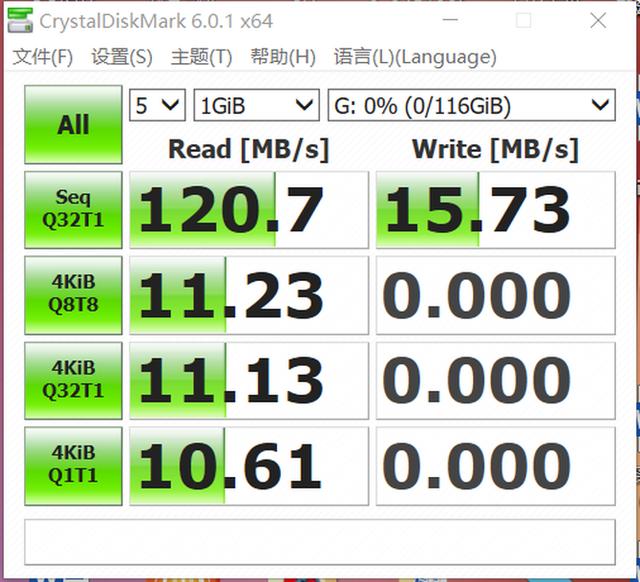Click the empty comment field at bottom
Viewport: 640px width, 582px height.
point(320,541)
